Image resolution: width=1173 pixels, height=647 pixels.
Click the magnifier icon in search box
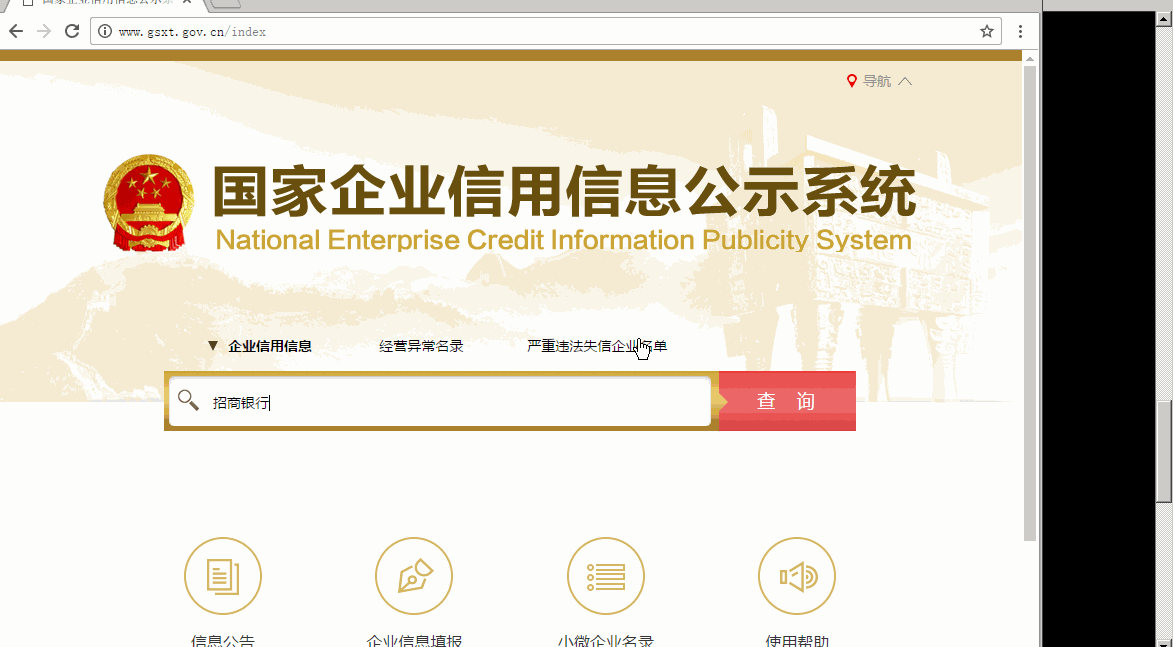coord(189,400)
